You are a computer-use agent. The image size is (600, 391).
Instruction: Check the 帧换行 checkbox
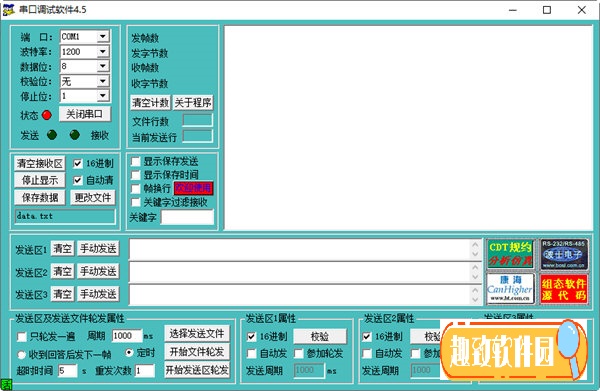point(136,189)
